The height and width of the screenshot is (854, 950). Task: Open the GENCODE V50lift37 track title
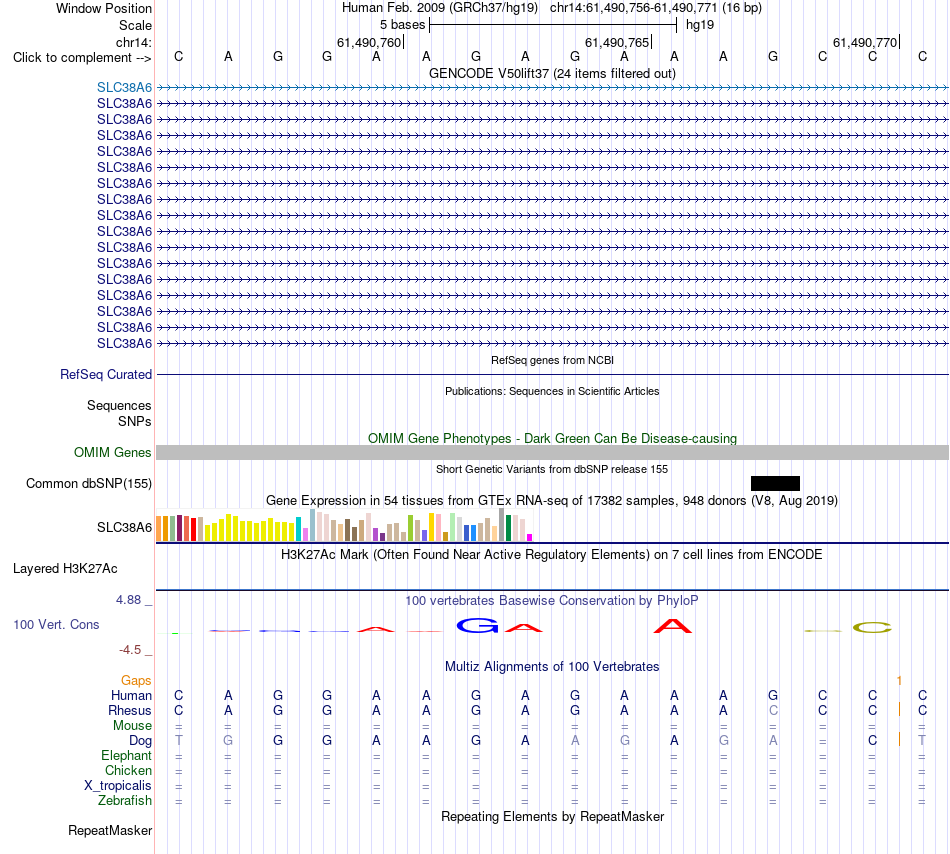(x=552, y=73)
